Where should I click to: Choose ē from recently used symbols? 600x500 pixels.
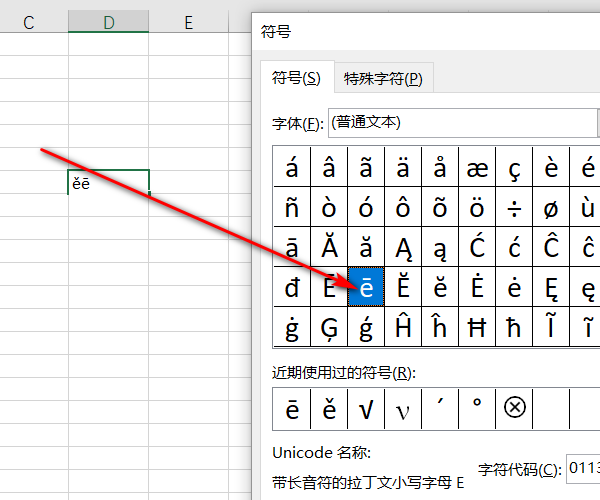coord(292,409)
